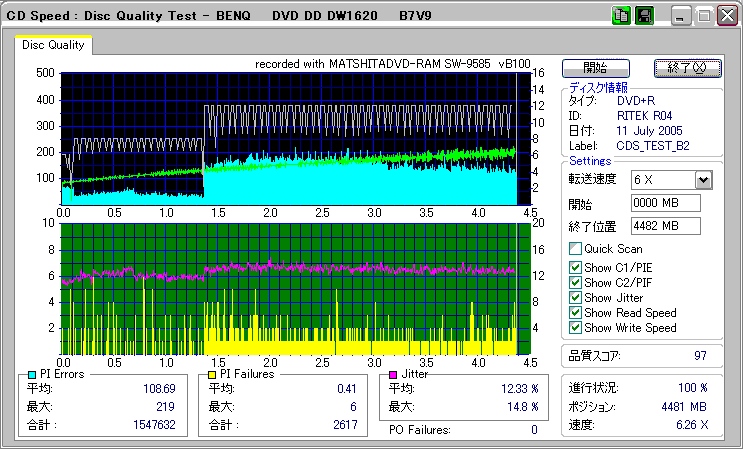Toggle the Show C2/PIF checkbox
Screen dimensions: 743x449
pyautogui.click(x=575, y=282)
